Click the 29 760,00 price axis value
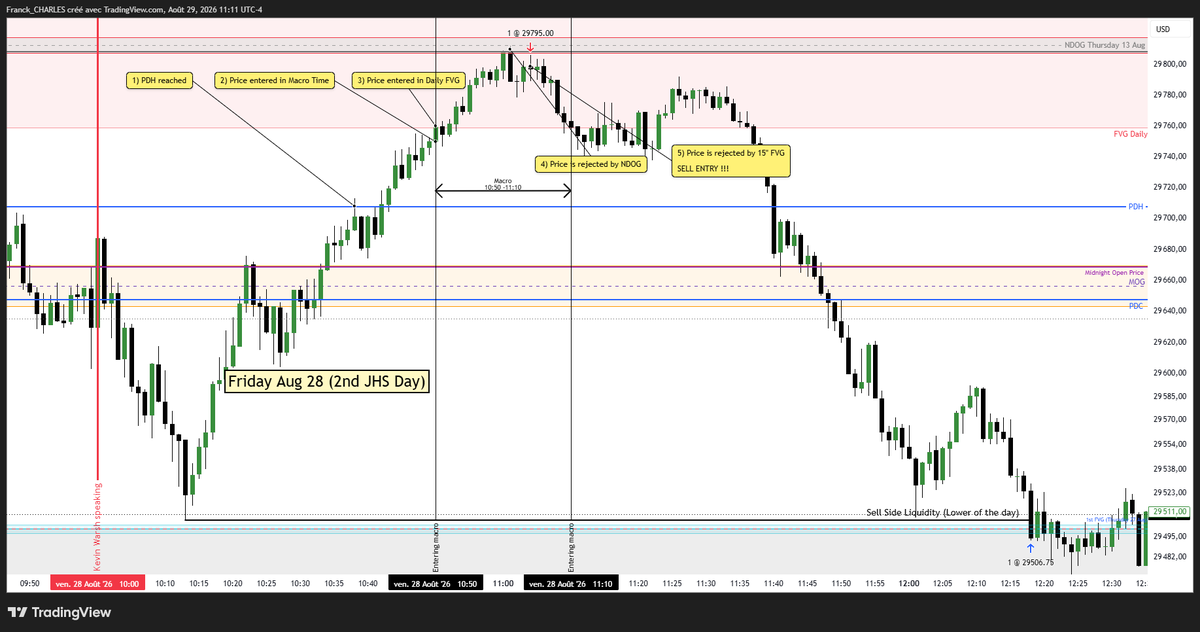The image size is (1200, 632). pos(1171,125)
